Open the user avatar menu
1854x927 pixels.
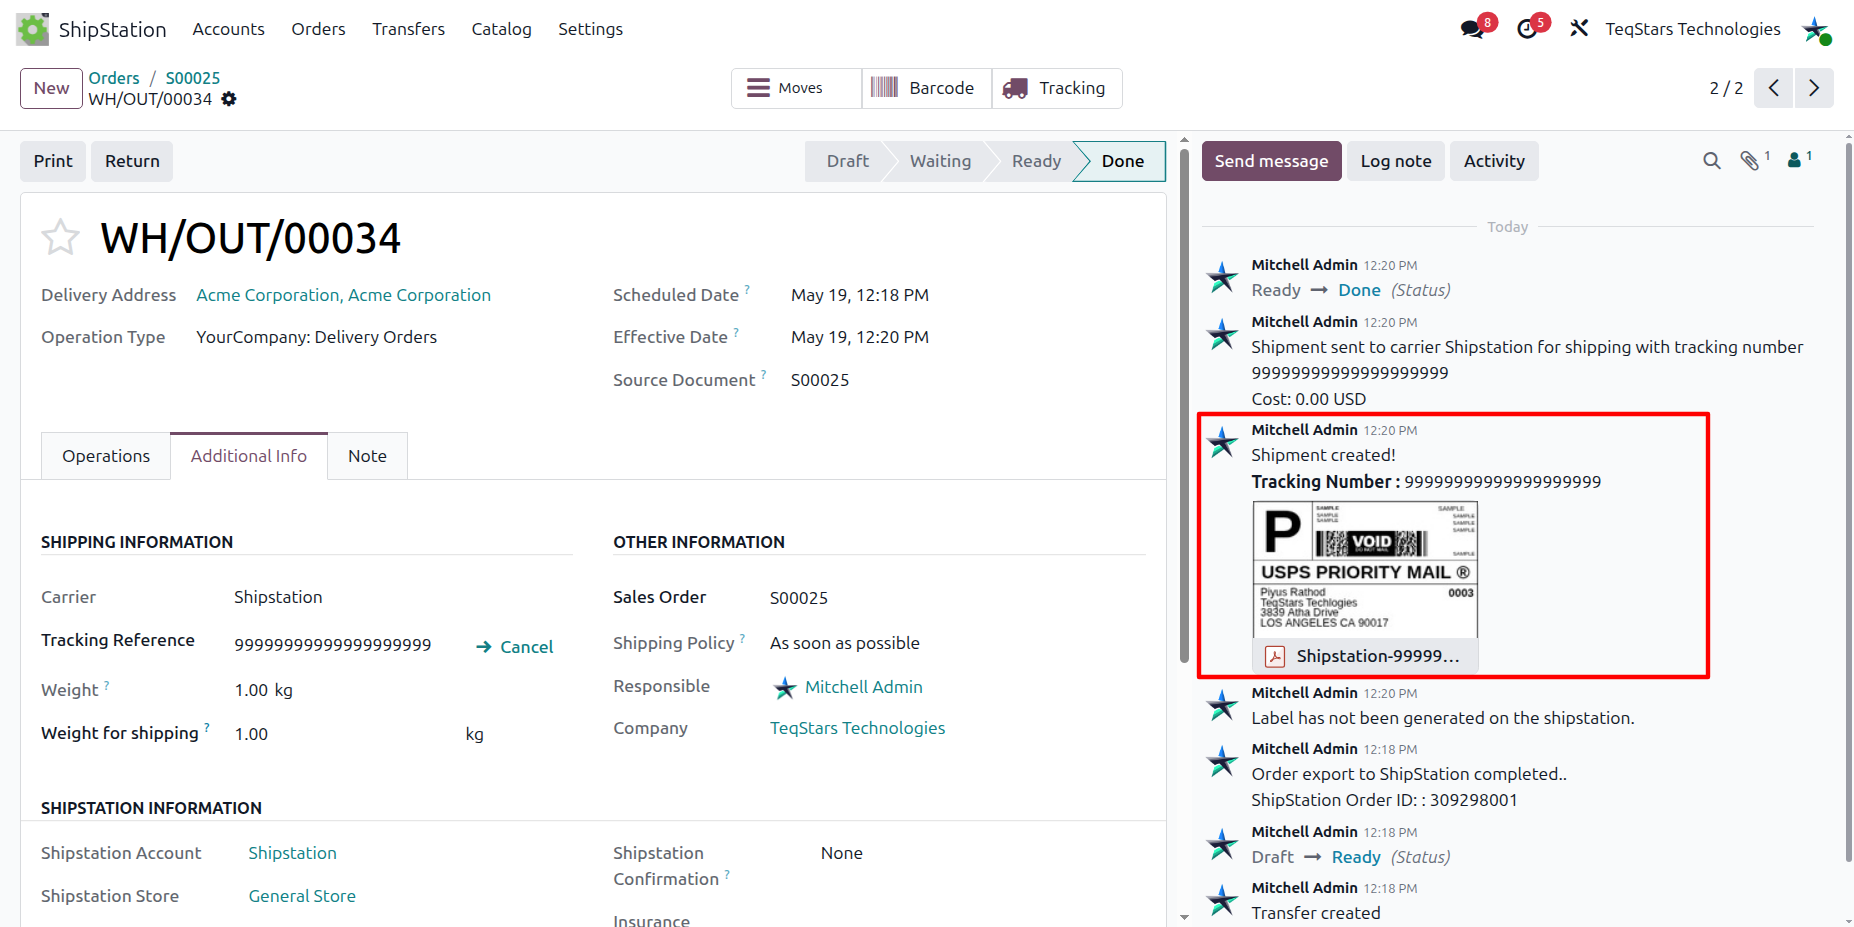[1815, 29]
